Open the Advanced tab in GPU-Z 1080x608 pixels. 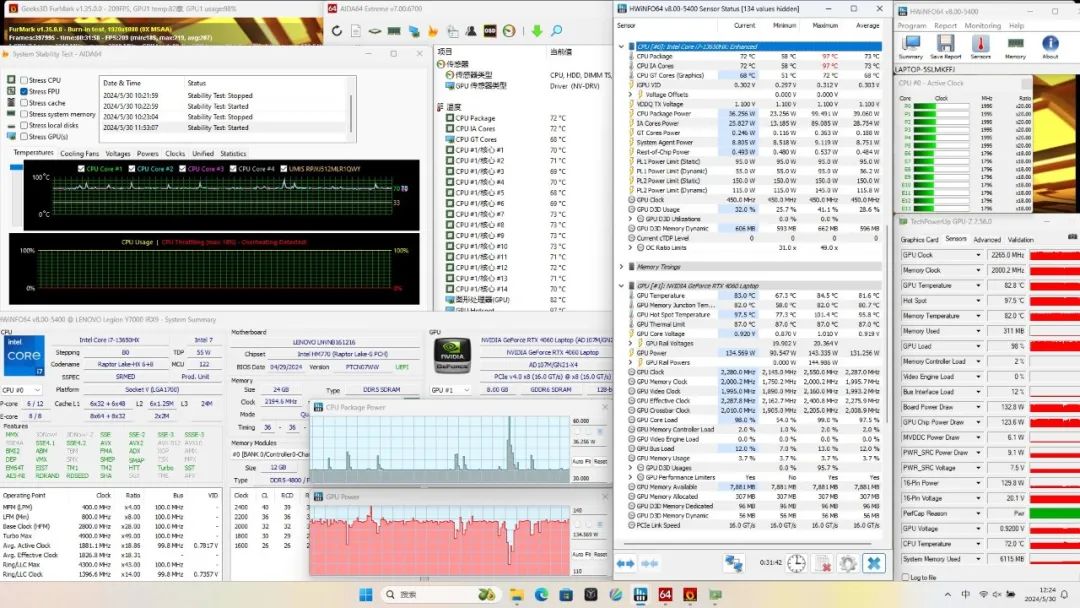coord(987,240)
